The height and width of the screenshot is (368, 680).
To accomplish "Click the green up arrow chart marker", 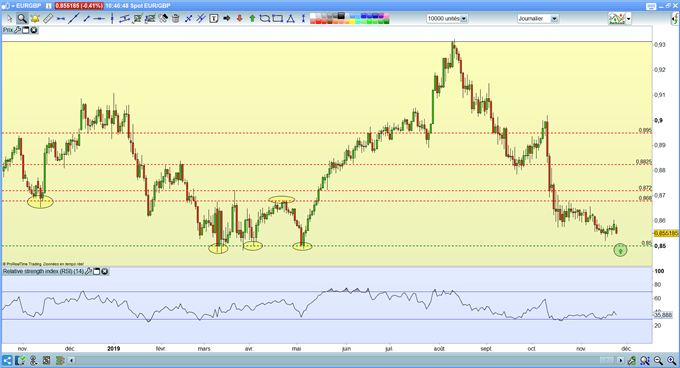I will pyautogui.click(x=620, y=250).
